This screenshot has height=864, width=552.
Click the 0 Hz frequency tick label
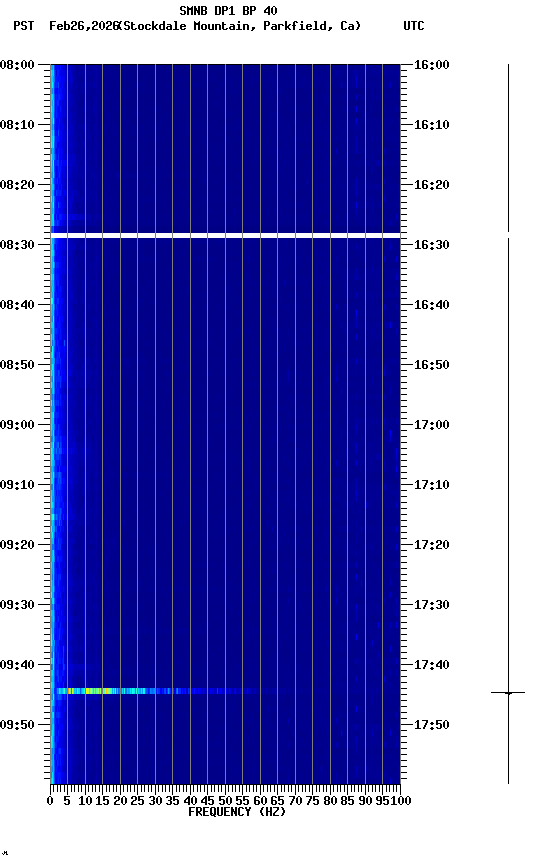click(50, 801)
